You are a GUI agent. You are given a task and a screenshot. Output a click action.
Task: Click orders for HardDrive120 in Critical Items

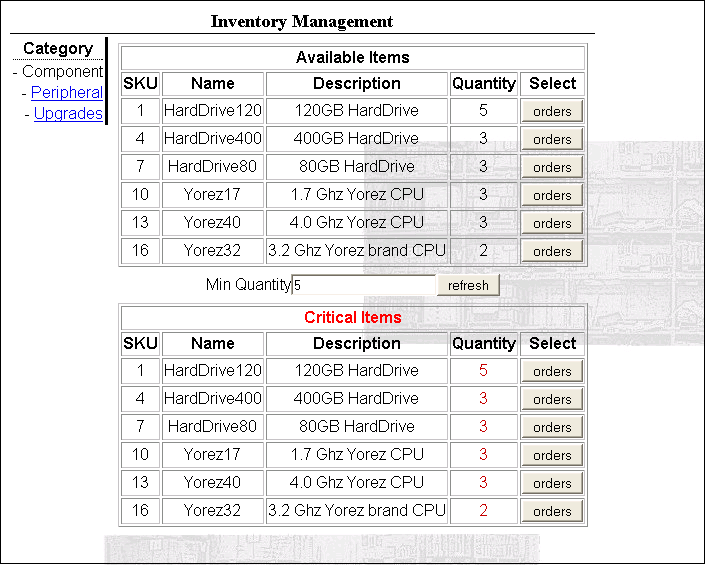(552, 371)
